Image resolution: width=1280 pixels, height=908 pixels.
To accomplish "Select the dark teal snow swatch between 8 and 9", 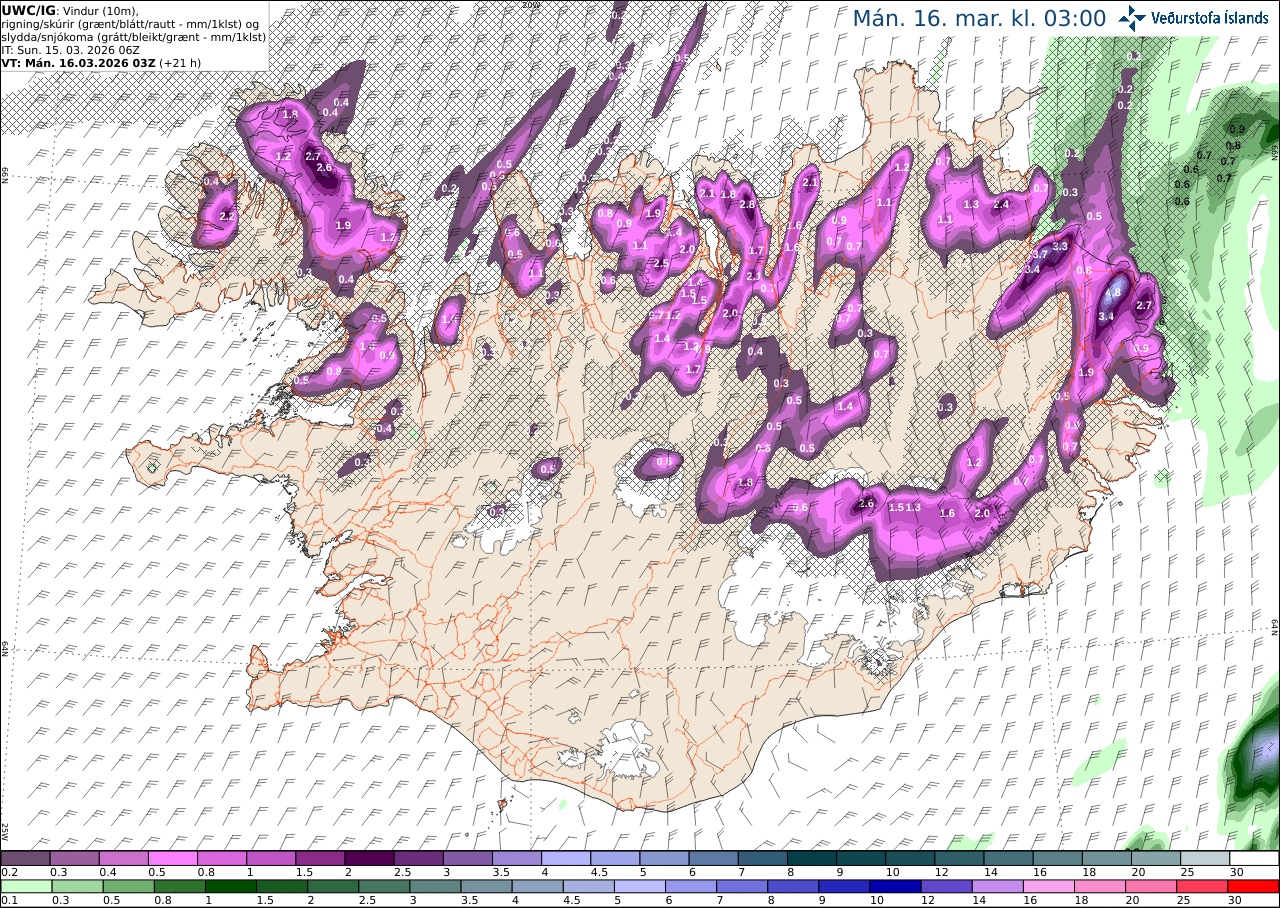I will [x=812, y=858].
